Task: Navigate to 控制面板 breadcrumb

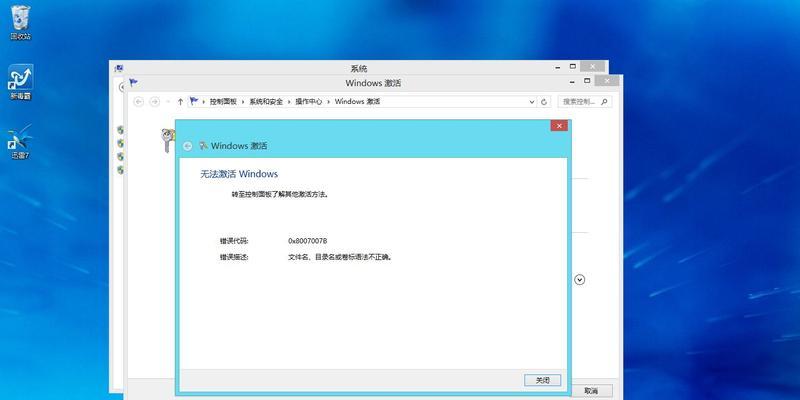Action: [223, 102]
